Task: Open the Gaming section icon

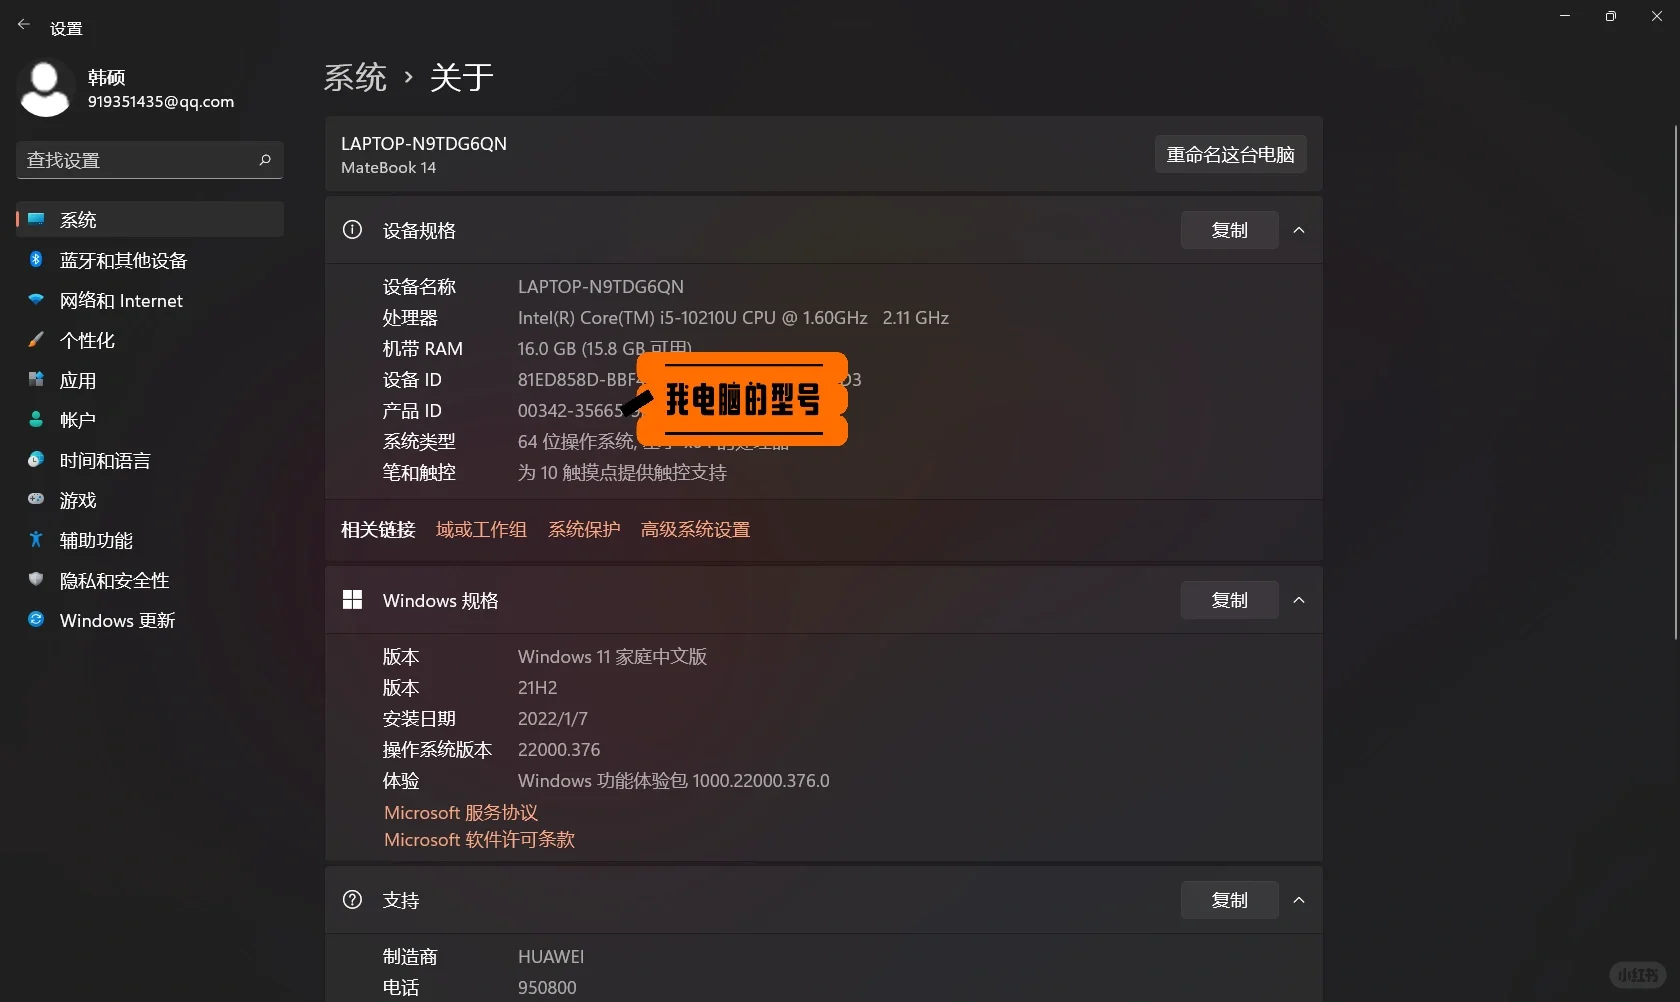Action: tap(36, 500)
